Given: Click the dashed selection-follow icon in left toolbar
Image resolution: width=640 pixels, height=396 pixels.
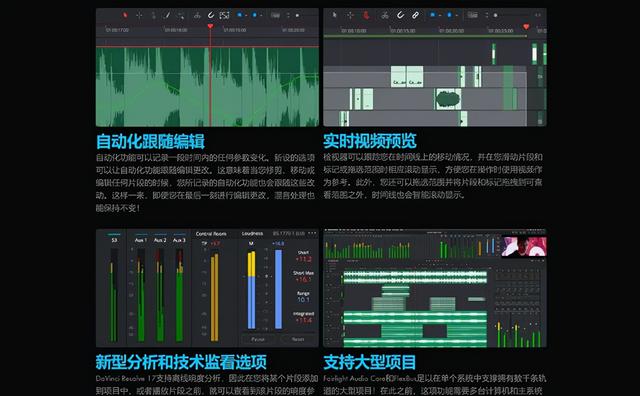Looking at the screenshot, I should 224,15.
